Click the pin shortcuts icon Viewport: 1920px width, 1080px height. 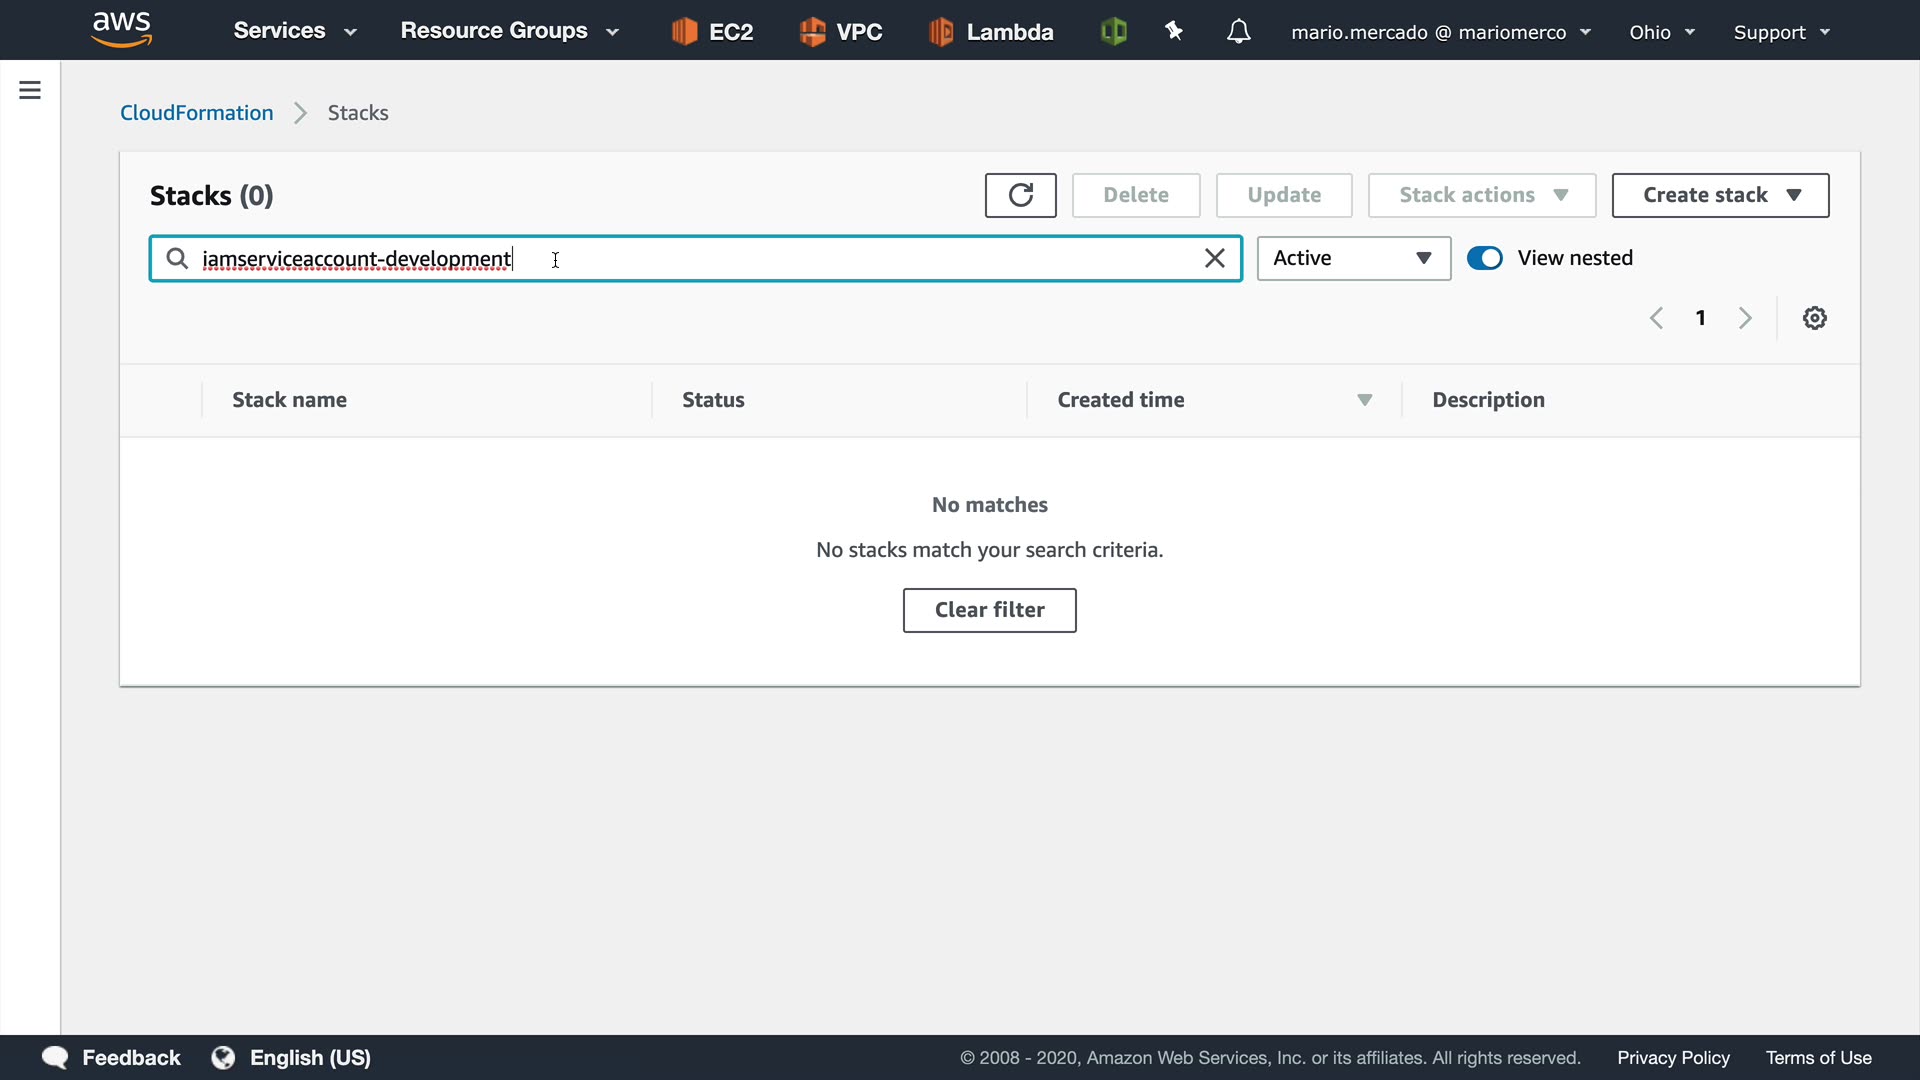pyautogui.click(x=1174, y=32)
